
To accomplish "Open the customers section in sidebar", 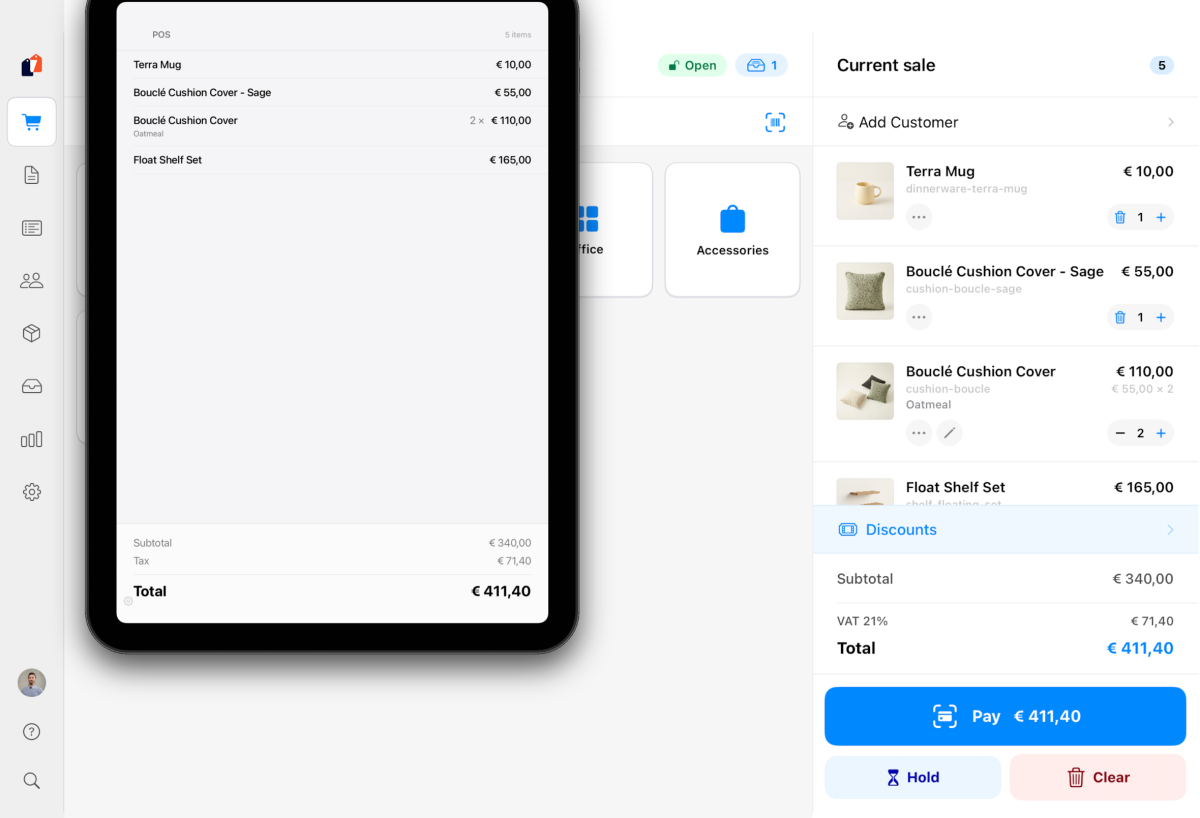I will tap(32, 281).
